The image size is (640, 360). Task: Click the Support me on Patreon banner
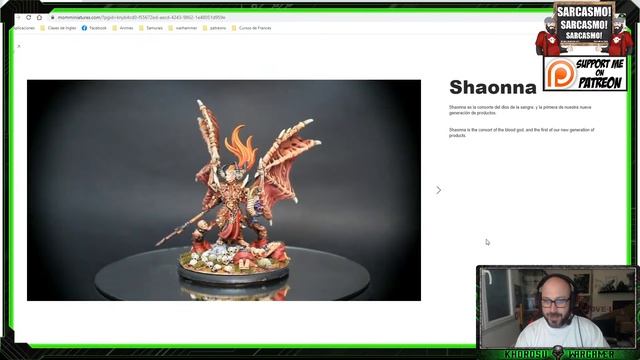pyautogui.click(x=585, y=73)
